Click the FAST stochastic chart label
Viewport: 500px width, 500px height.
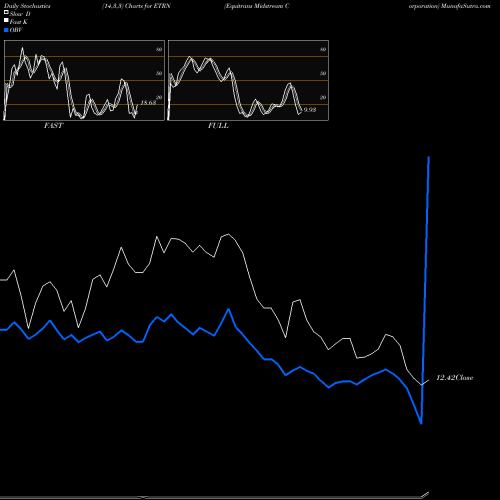point(53,126)
